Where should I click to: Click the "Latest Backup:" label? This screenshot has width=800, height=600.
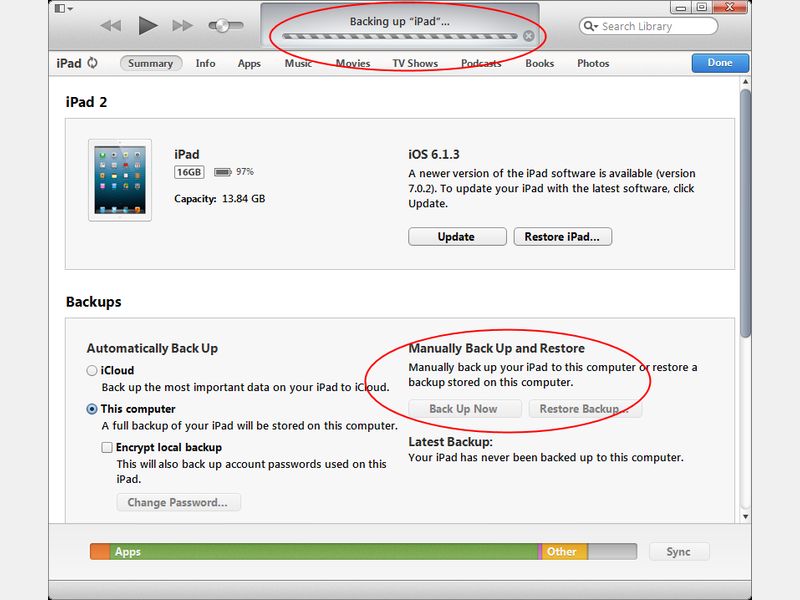[x=451, y=442]
